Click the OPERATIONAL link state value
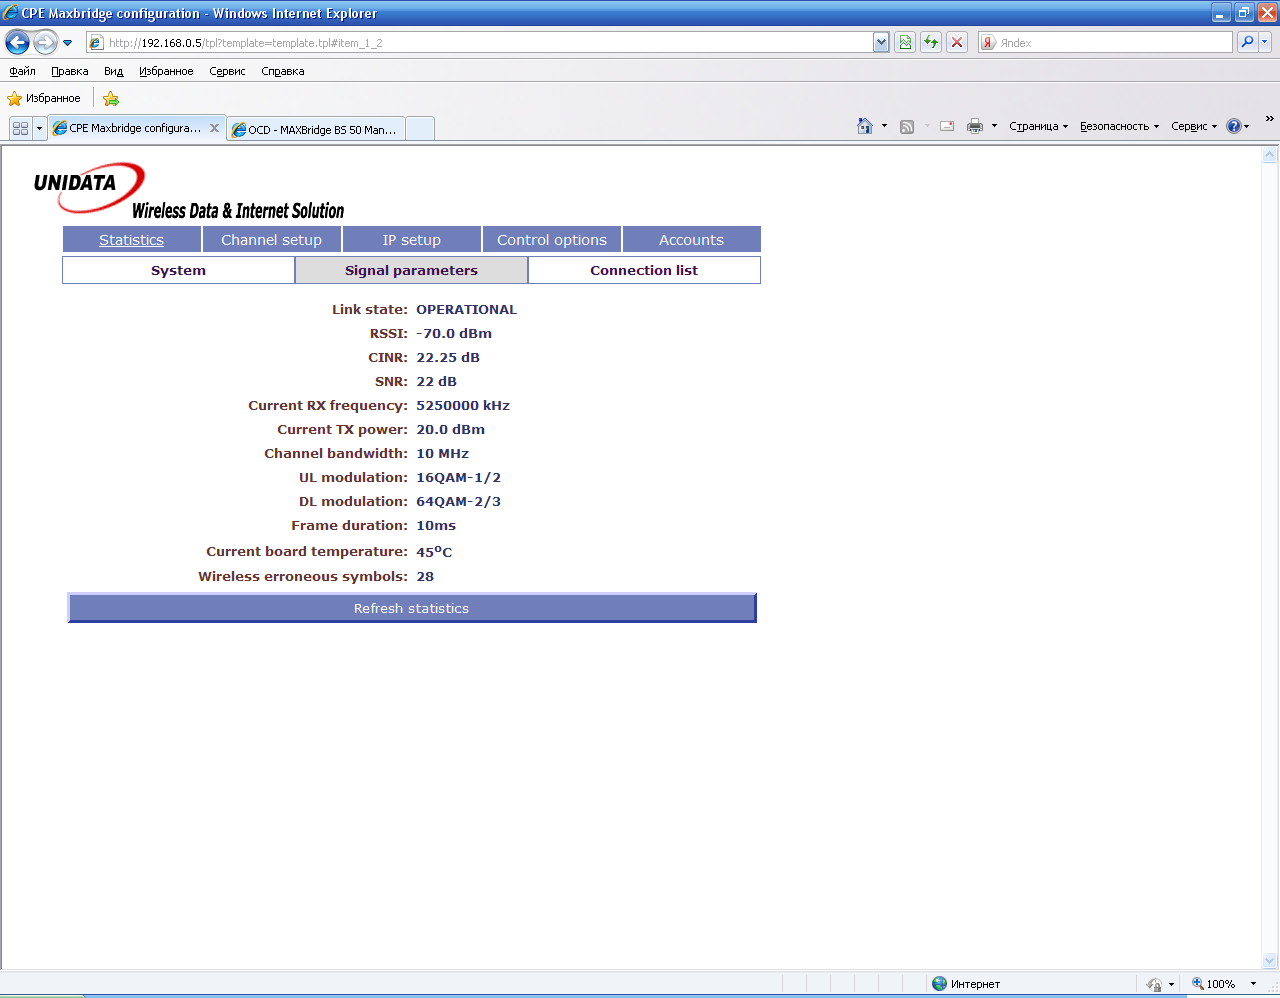The height and width of the screenshot is (998, 1280). click(467, 310)
